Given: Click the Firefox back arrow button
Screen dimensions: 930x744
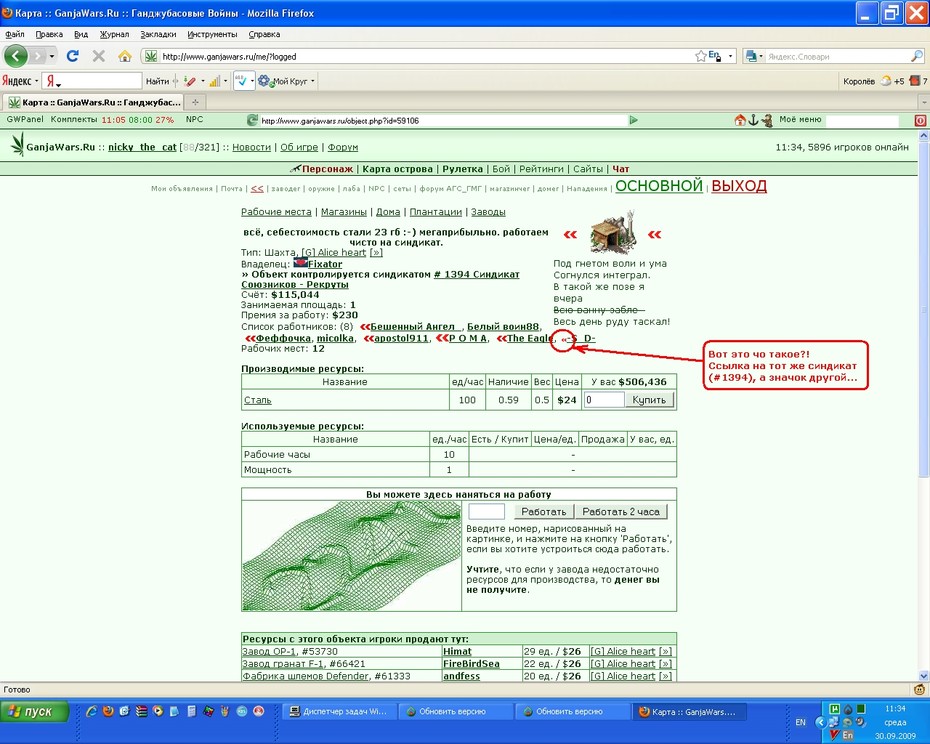Looking at the screenshot, I should [x=16, y=56].
